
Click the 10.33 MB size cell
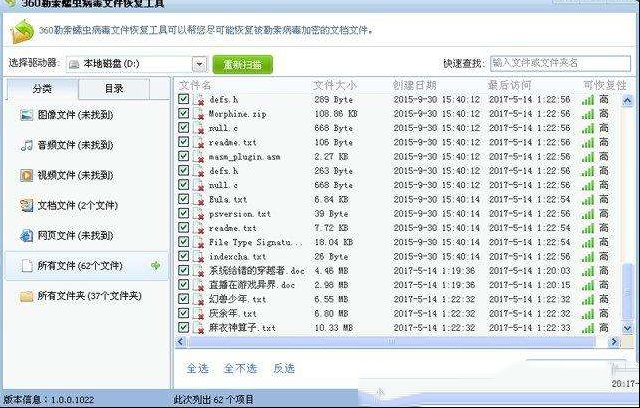pos(333,328)
